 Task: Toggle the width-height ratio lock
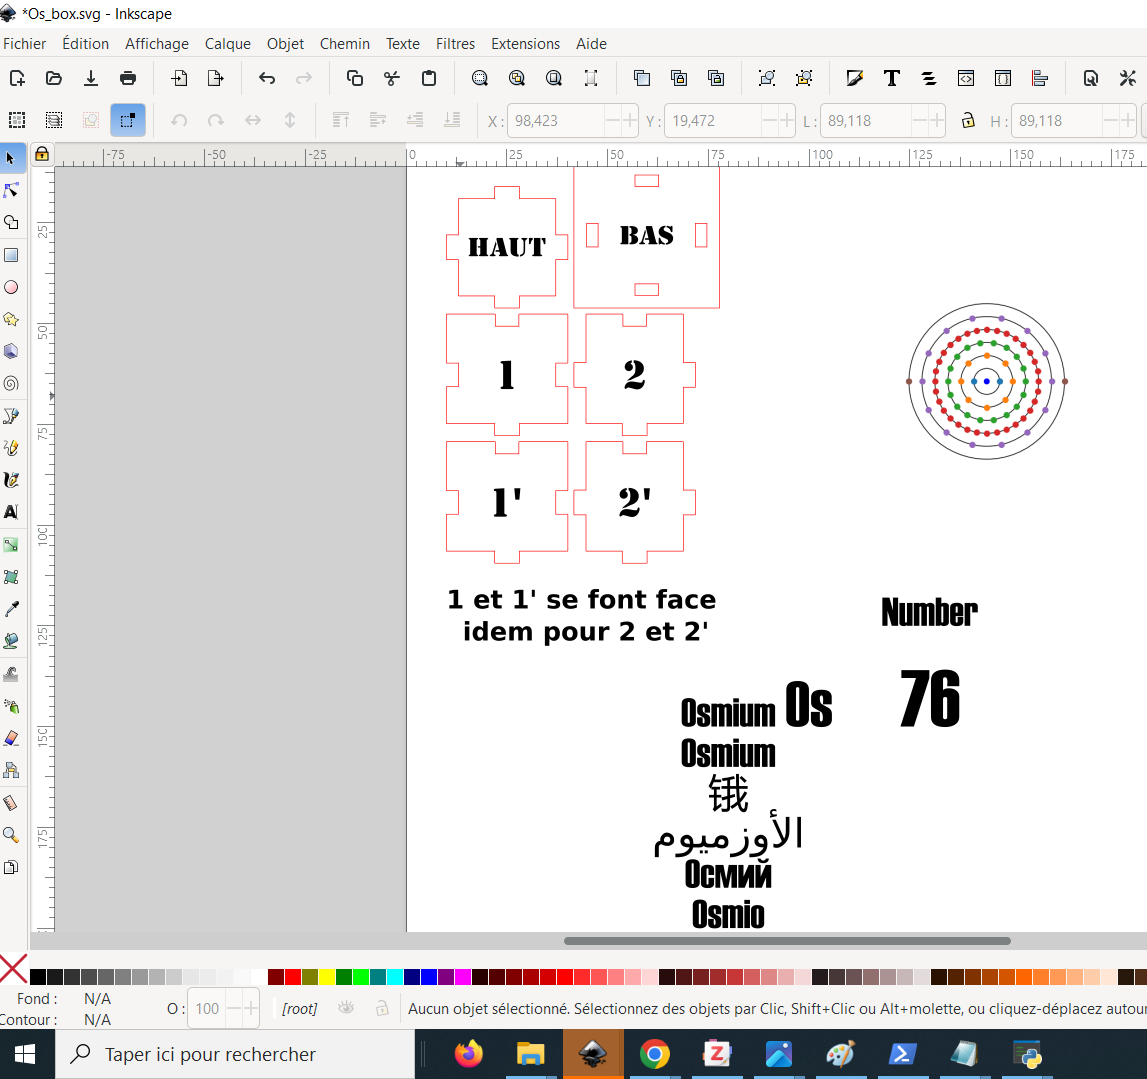[967, 121]
